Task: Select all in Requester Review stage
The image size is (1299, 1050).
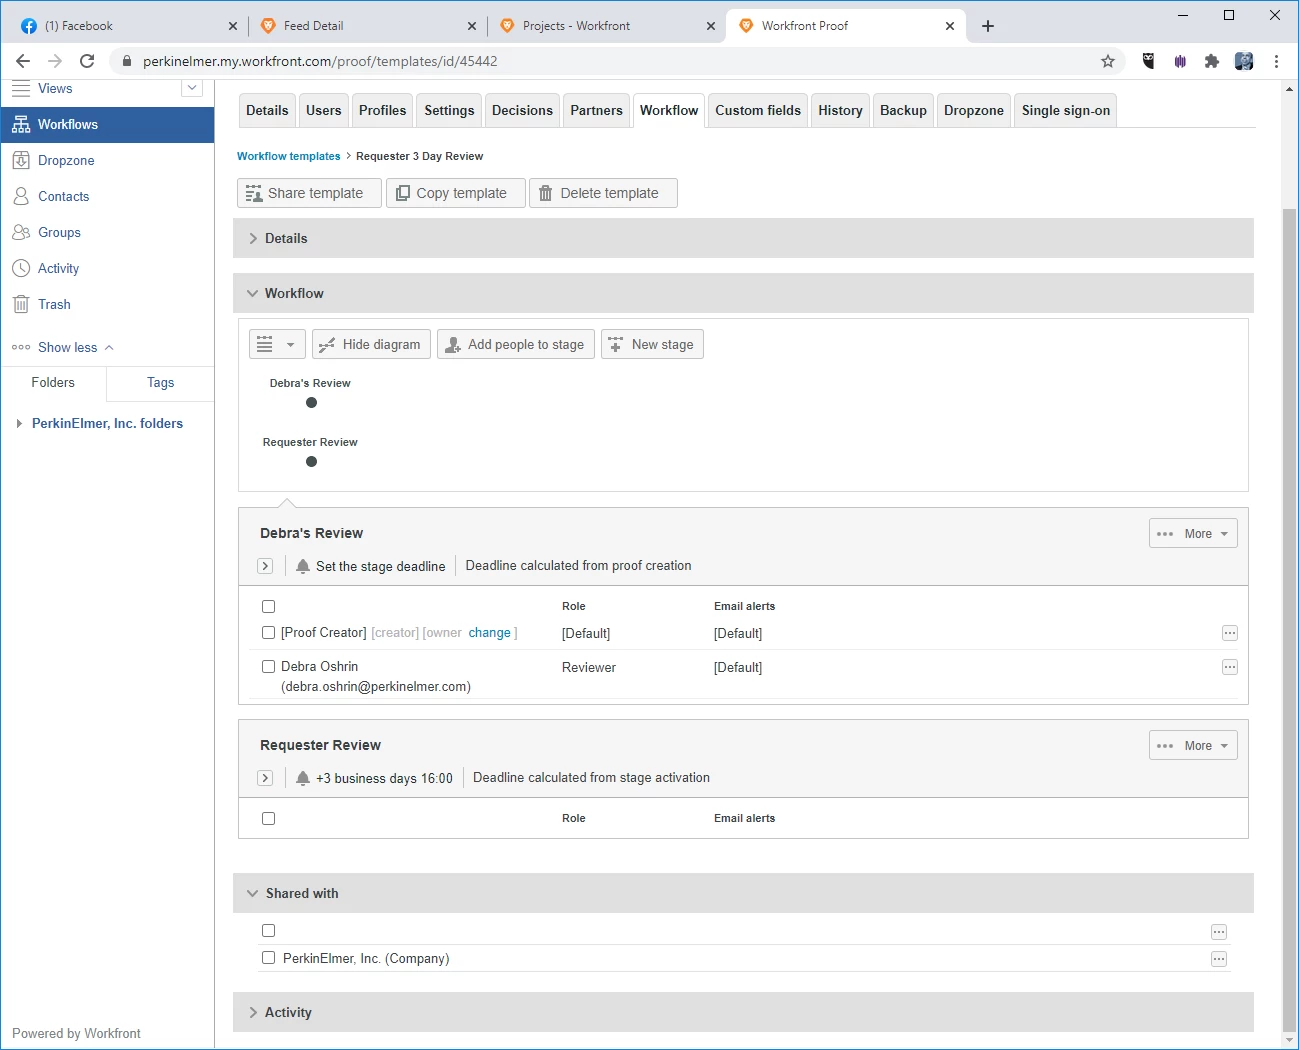Action: click(268, 819)
